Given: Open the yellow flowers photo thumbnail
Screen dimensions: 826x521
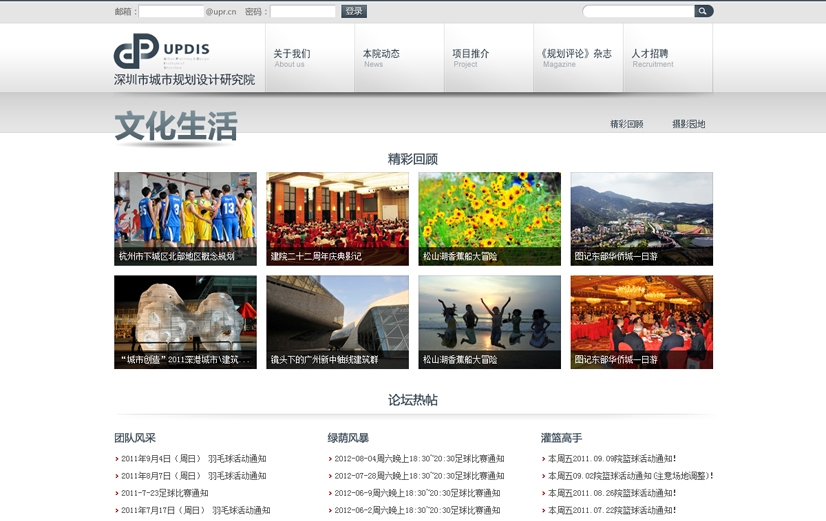Looking at the screenshot, I should point(489,218).
